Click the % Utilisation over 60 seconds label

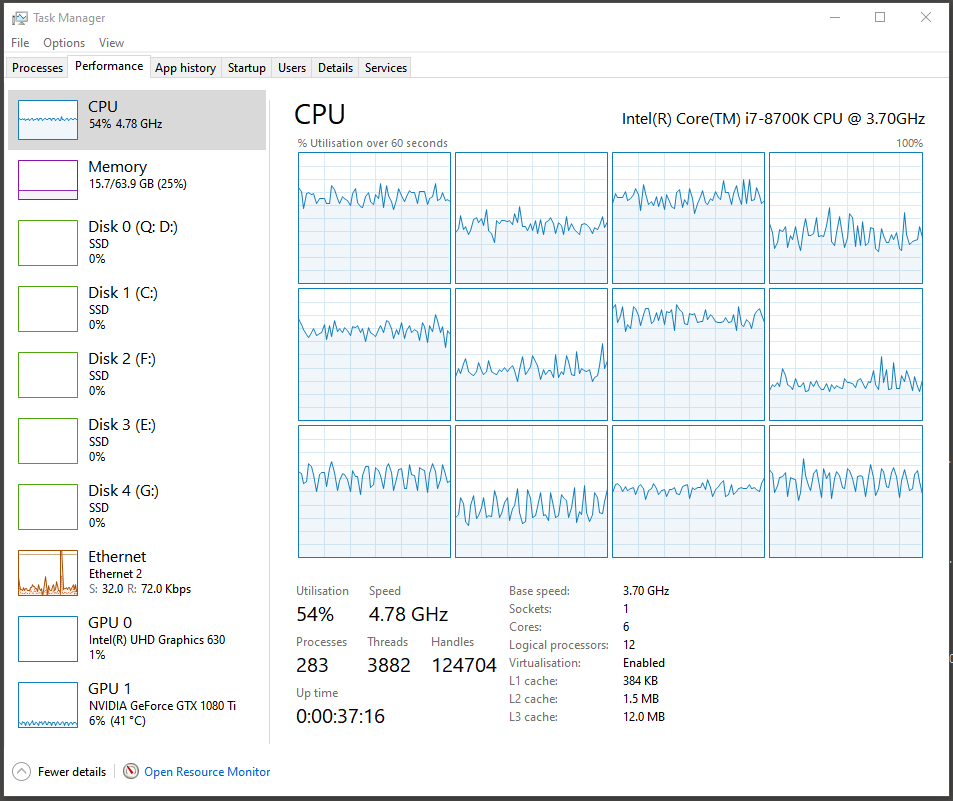[x=373, y=143]
